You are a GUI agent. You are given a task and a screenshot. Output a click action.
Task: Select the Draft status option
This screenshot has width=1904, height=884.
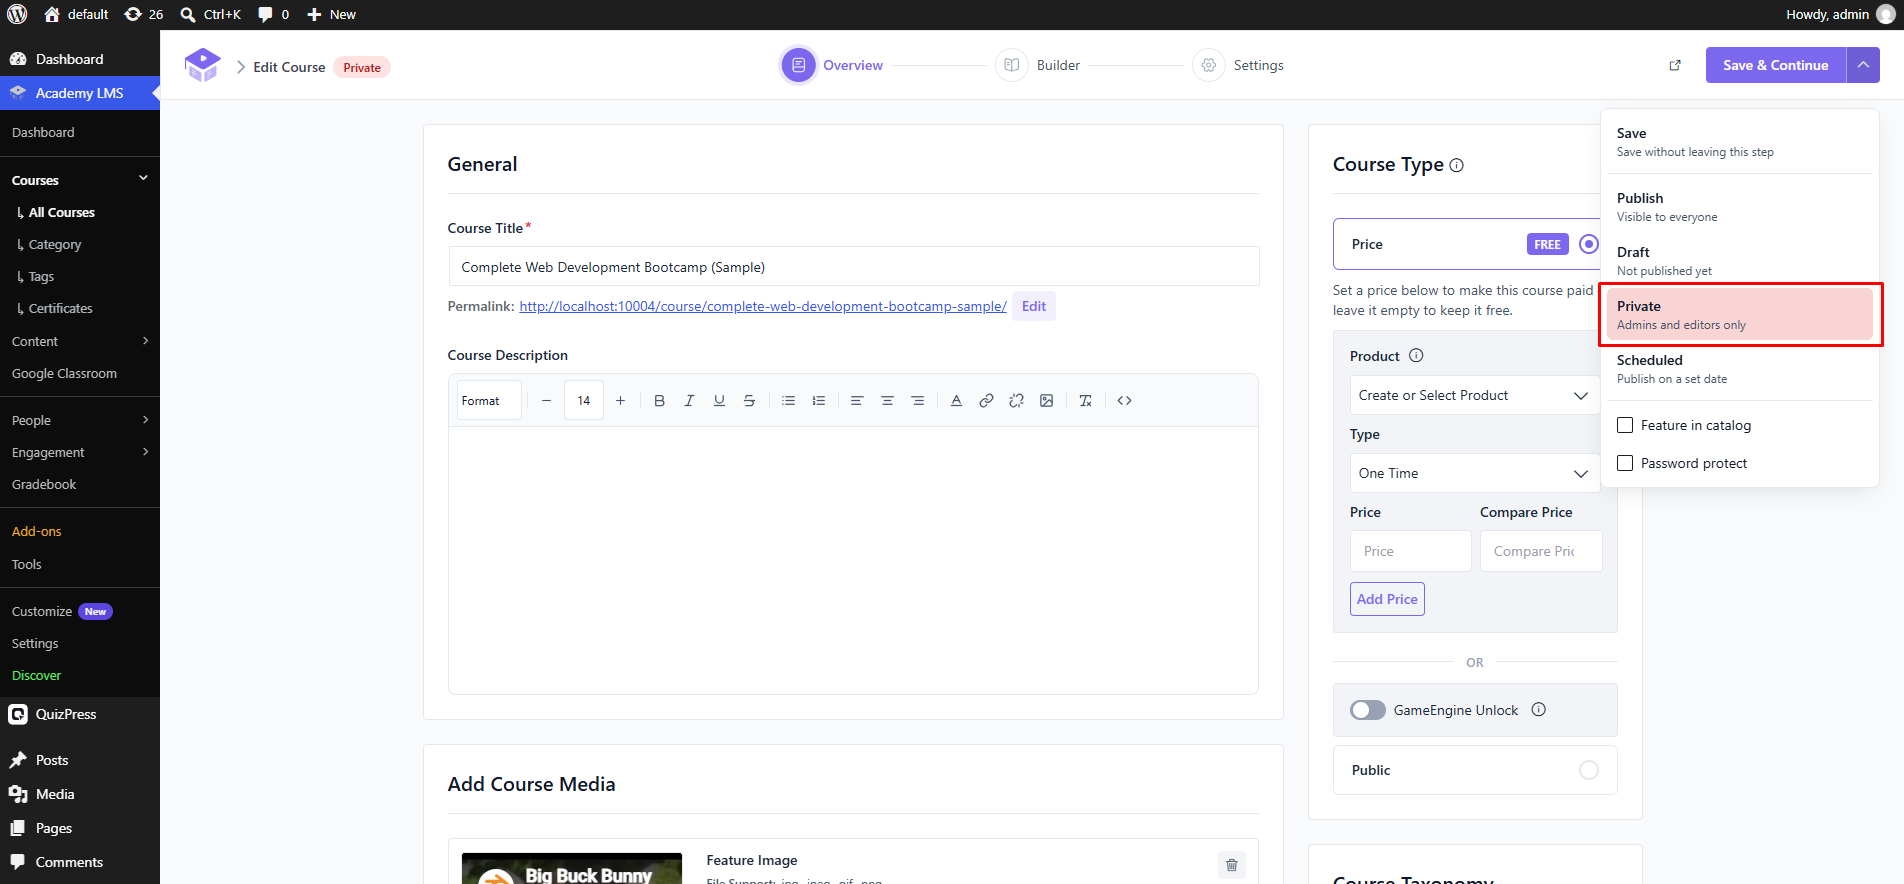click(x=1739, y=261)
